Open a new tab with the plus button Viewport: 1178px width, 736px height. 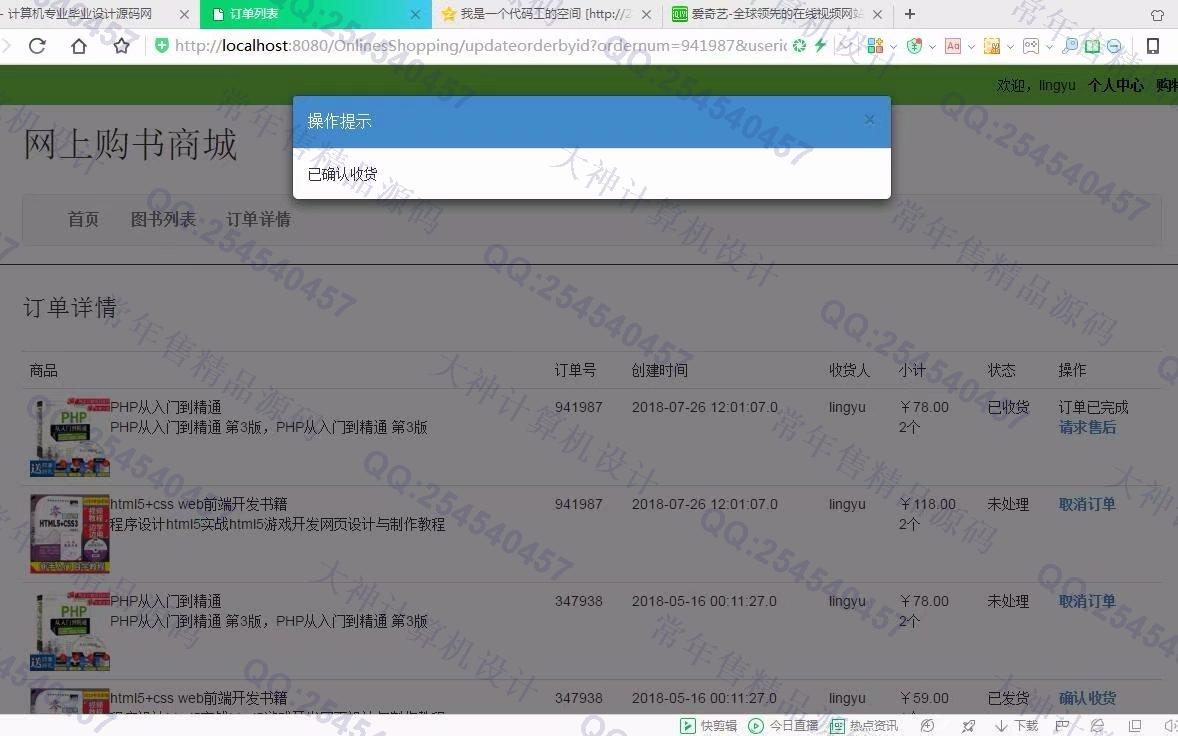point(910,14)
